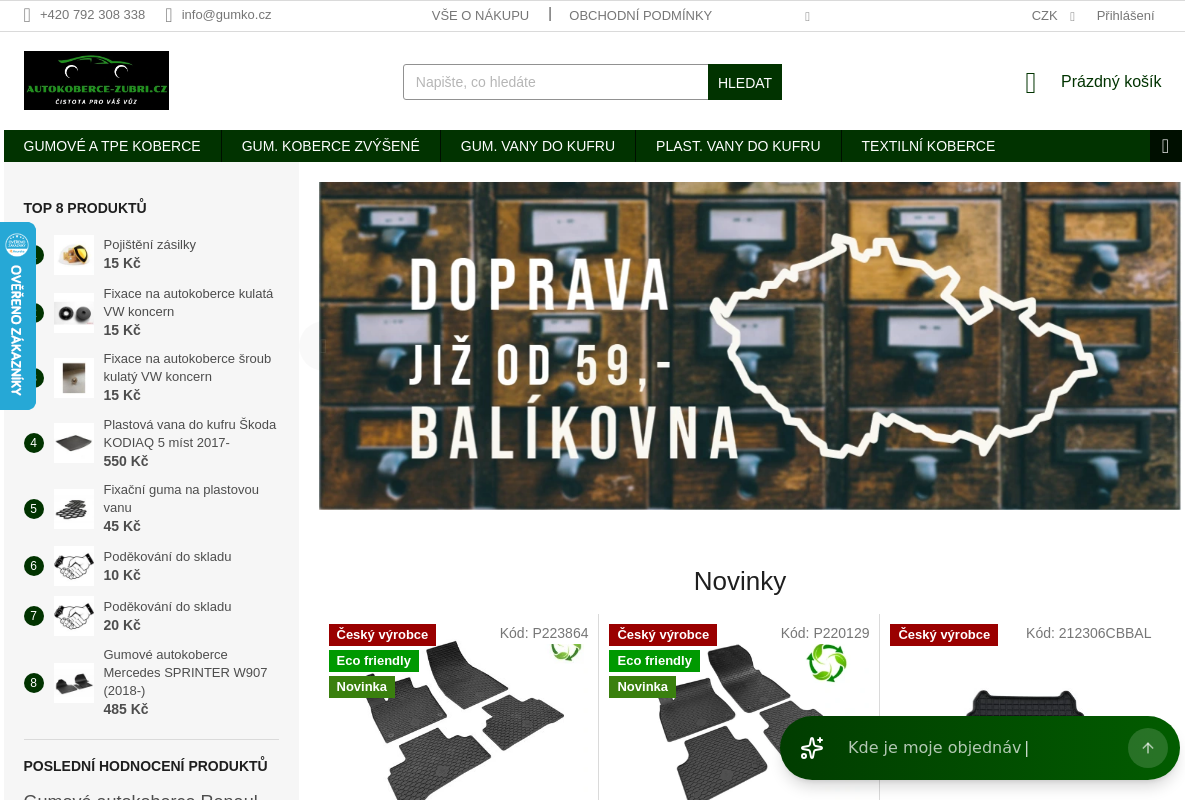Open Mercedes SPRINTER W907 koberce thumbnail
The height and width of the screenshot is (800, 1200).
coord(74,683)
